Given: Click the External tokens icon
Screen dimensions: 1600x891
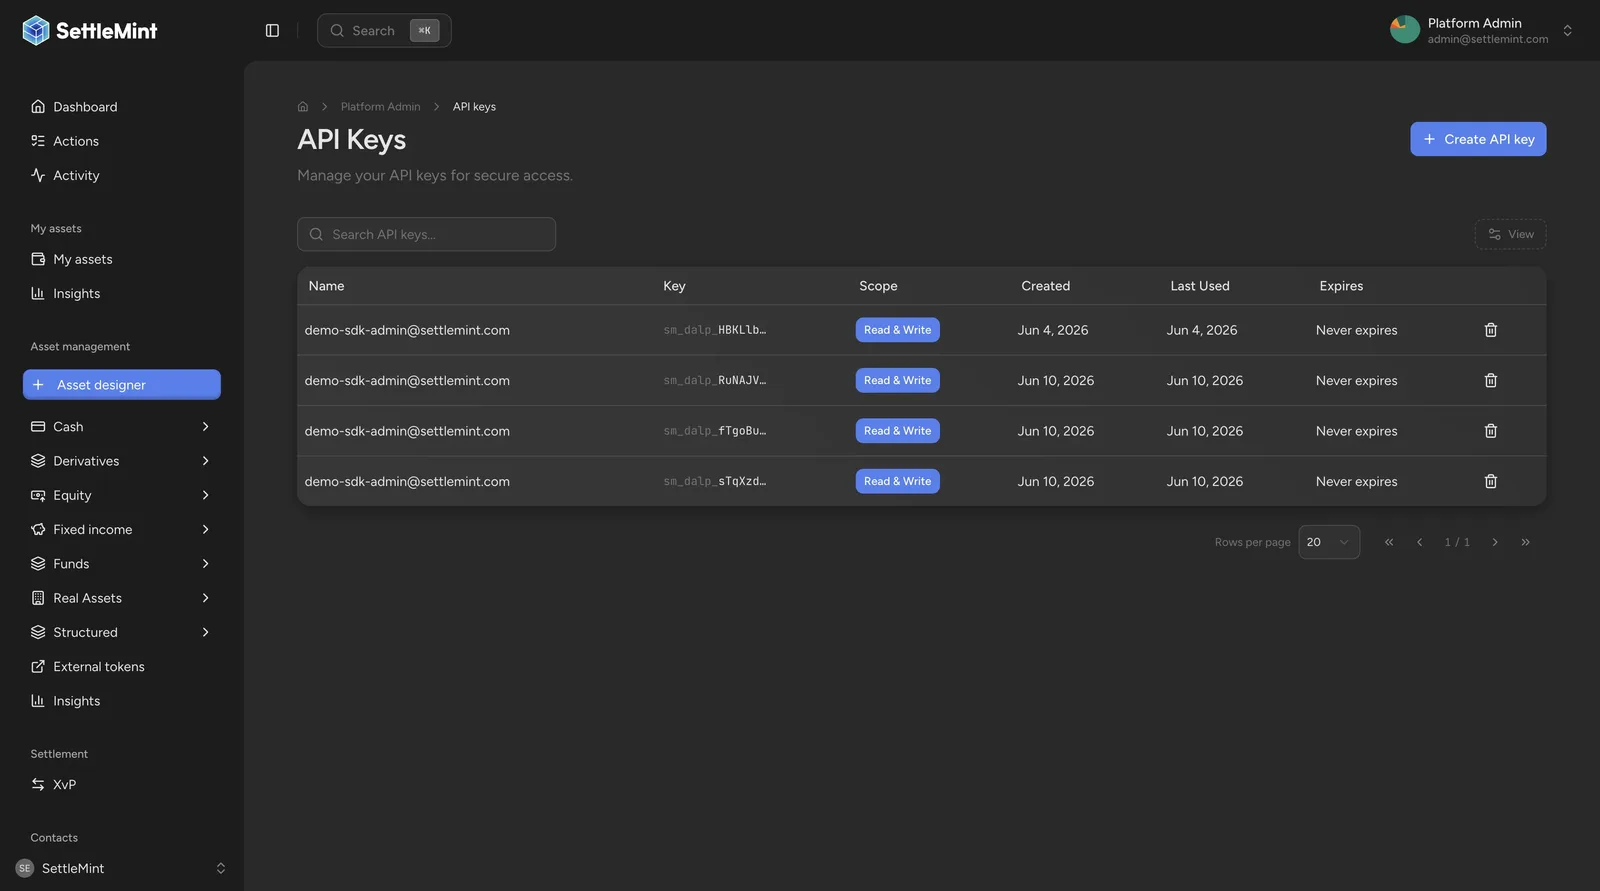Looking at the screenshot, I should pos(38,667).
